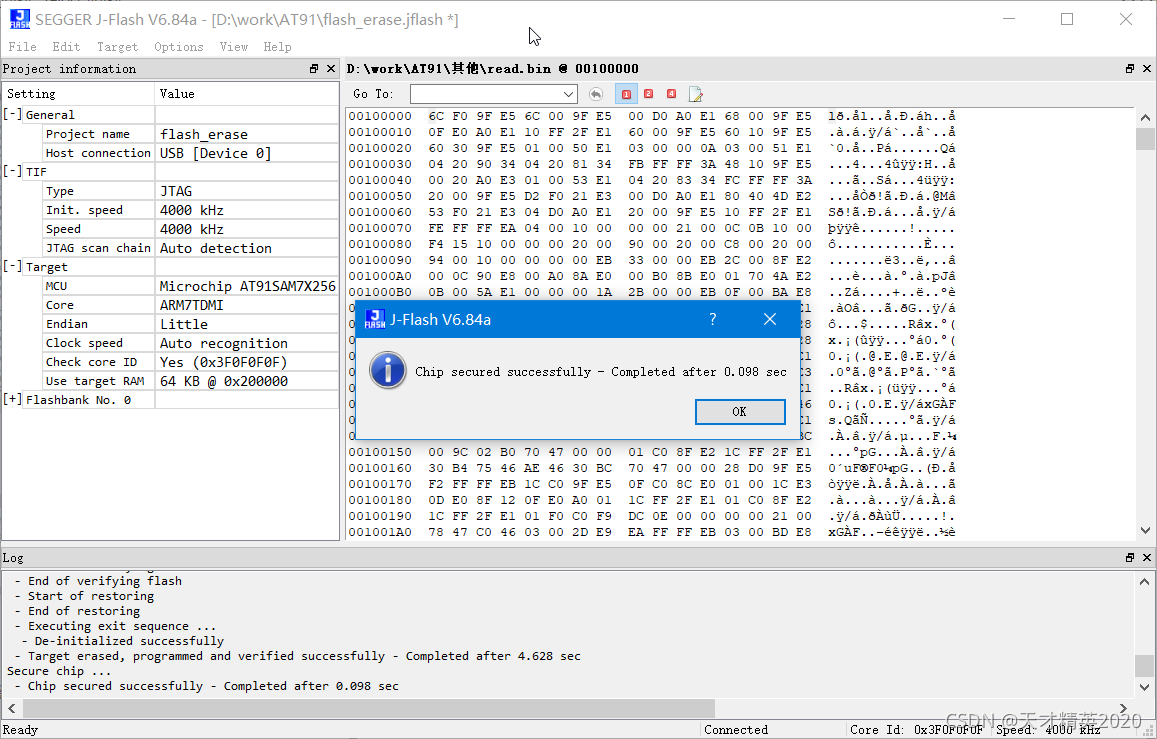Select Use target RAM value 64 KB @ 0x200000
The image size is (1157, 739).
coord(247,381)
